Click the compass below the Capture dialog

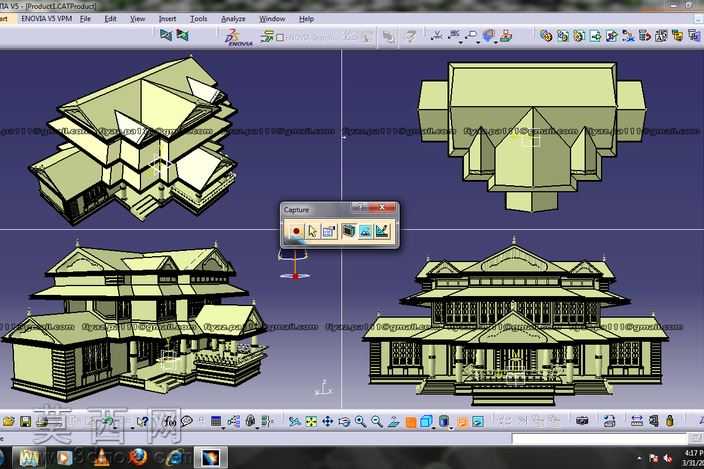(294, 266)
